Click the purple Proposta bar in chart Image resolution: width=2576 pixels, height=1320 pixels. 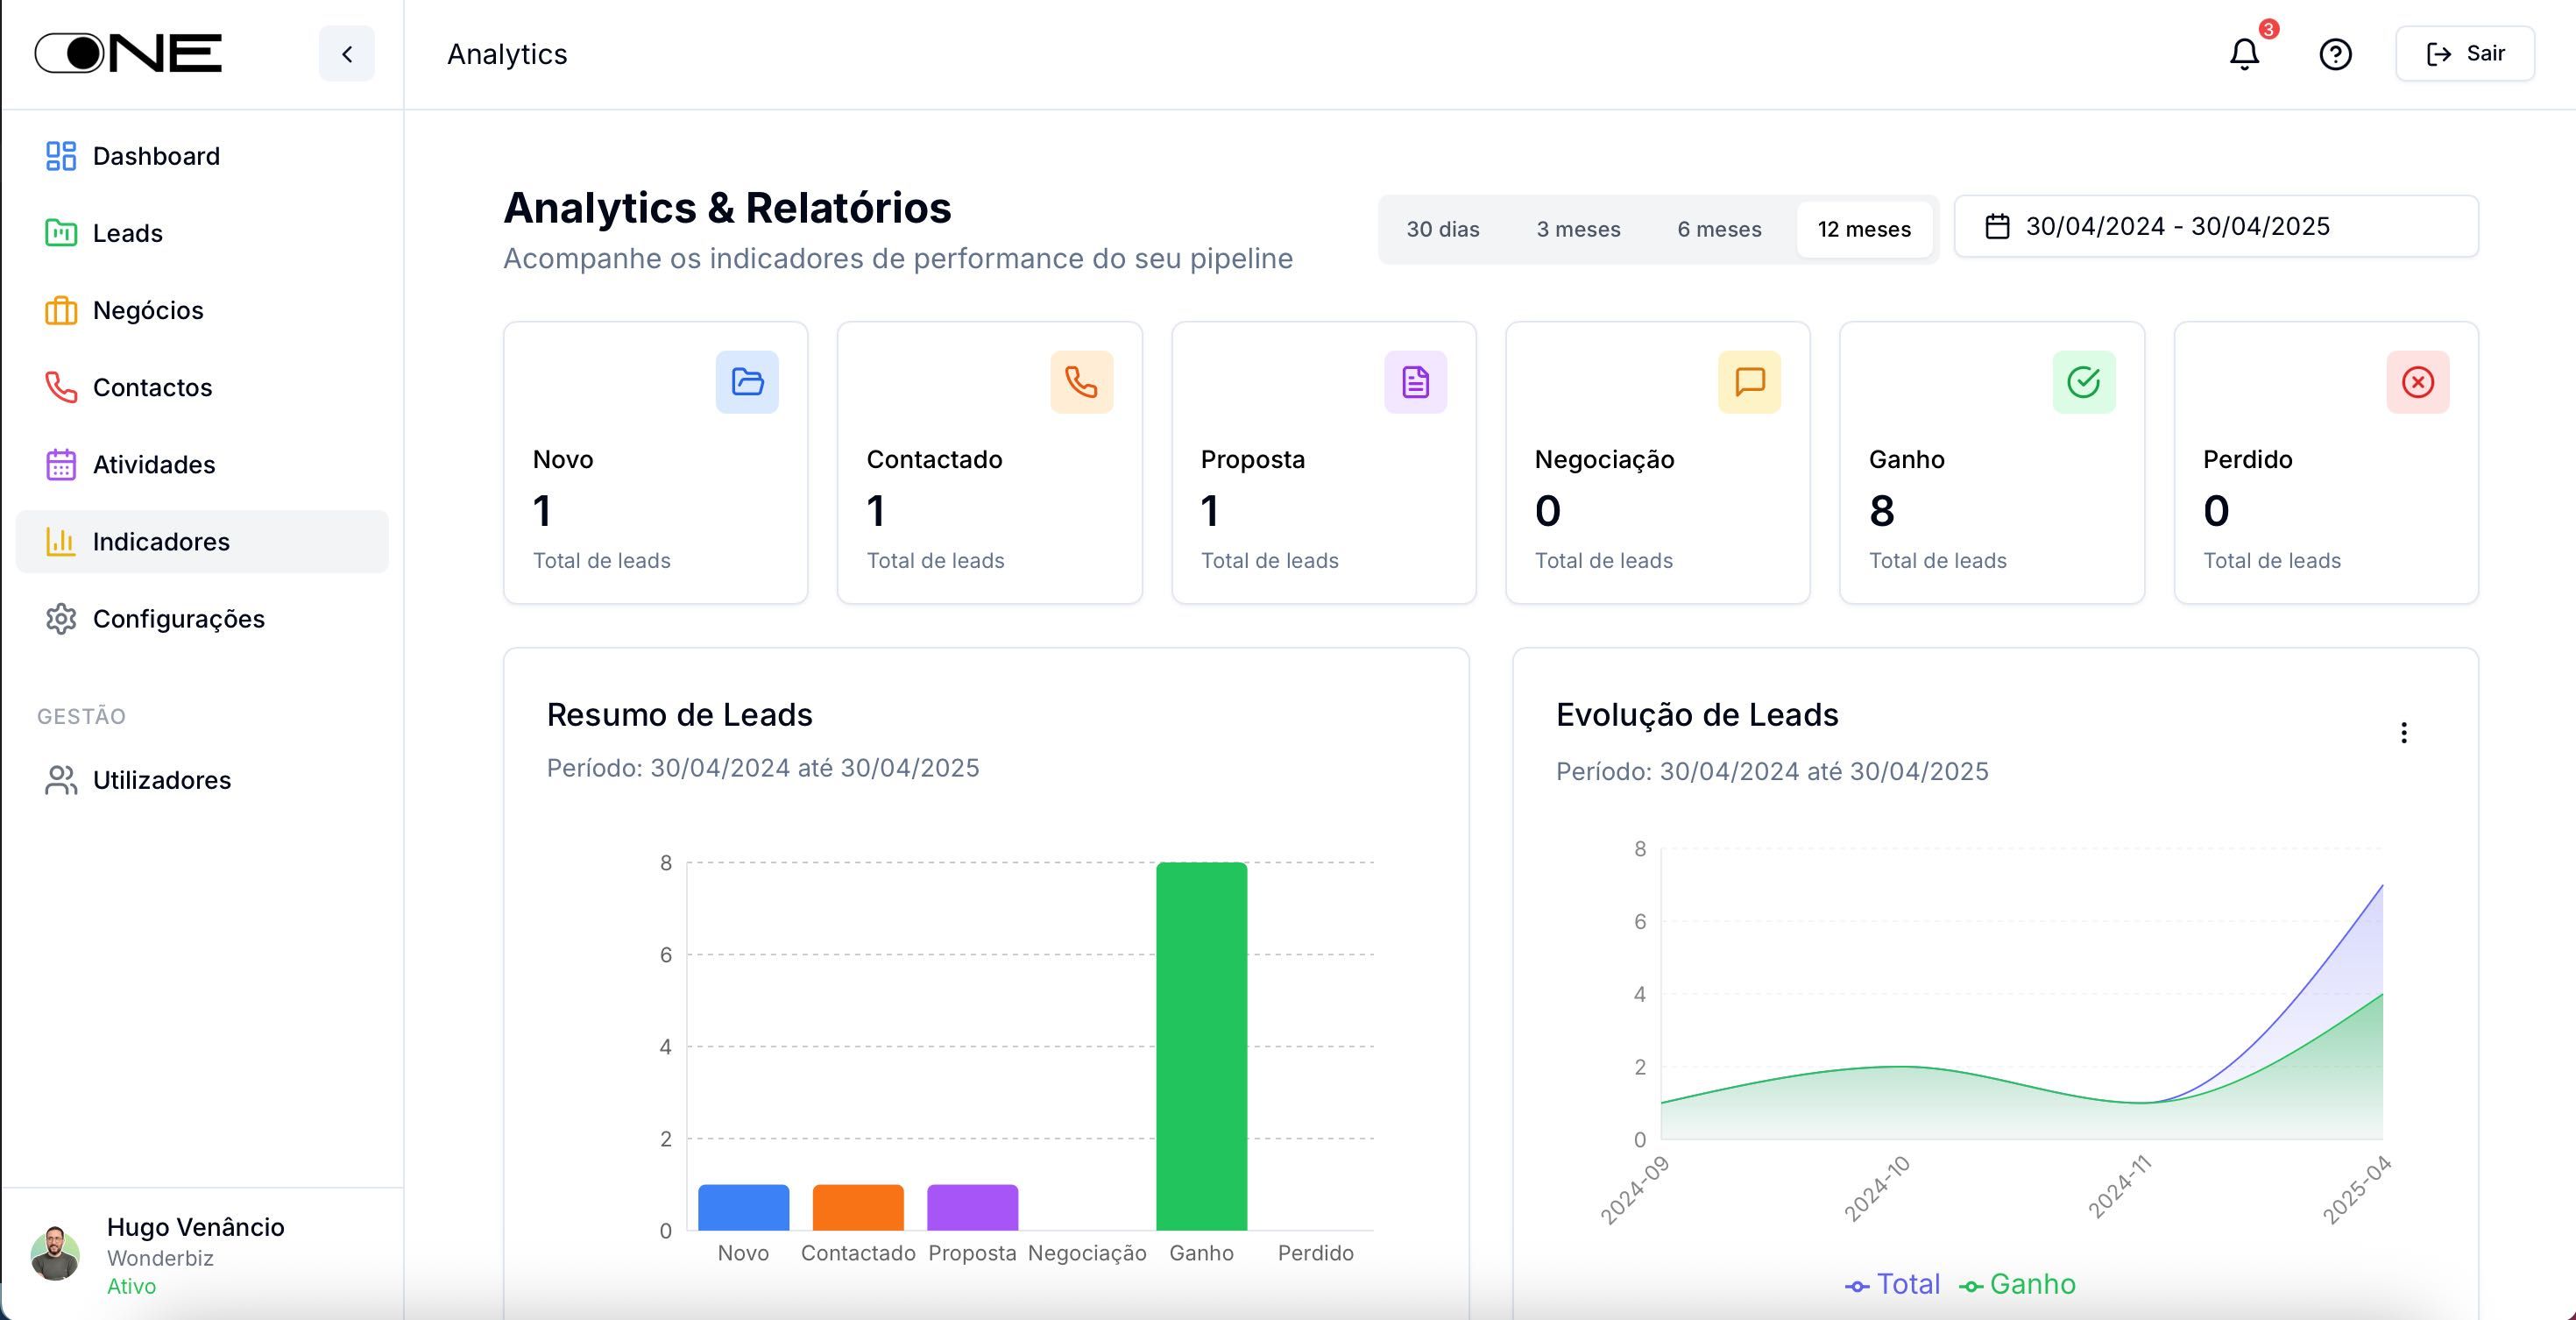pos(972,1207)
